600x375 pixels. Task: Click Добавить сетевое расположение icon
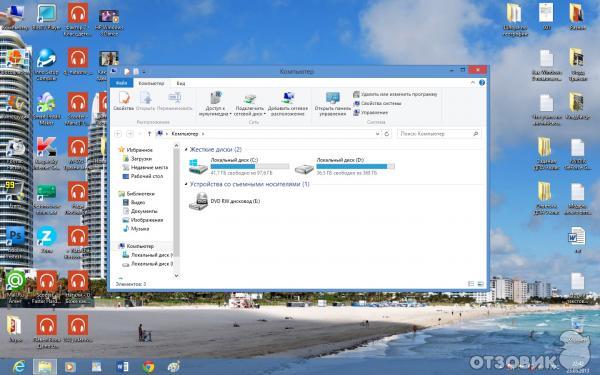(288, 103)
